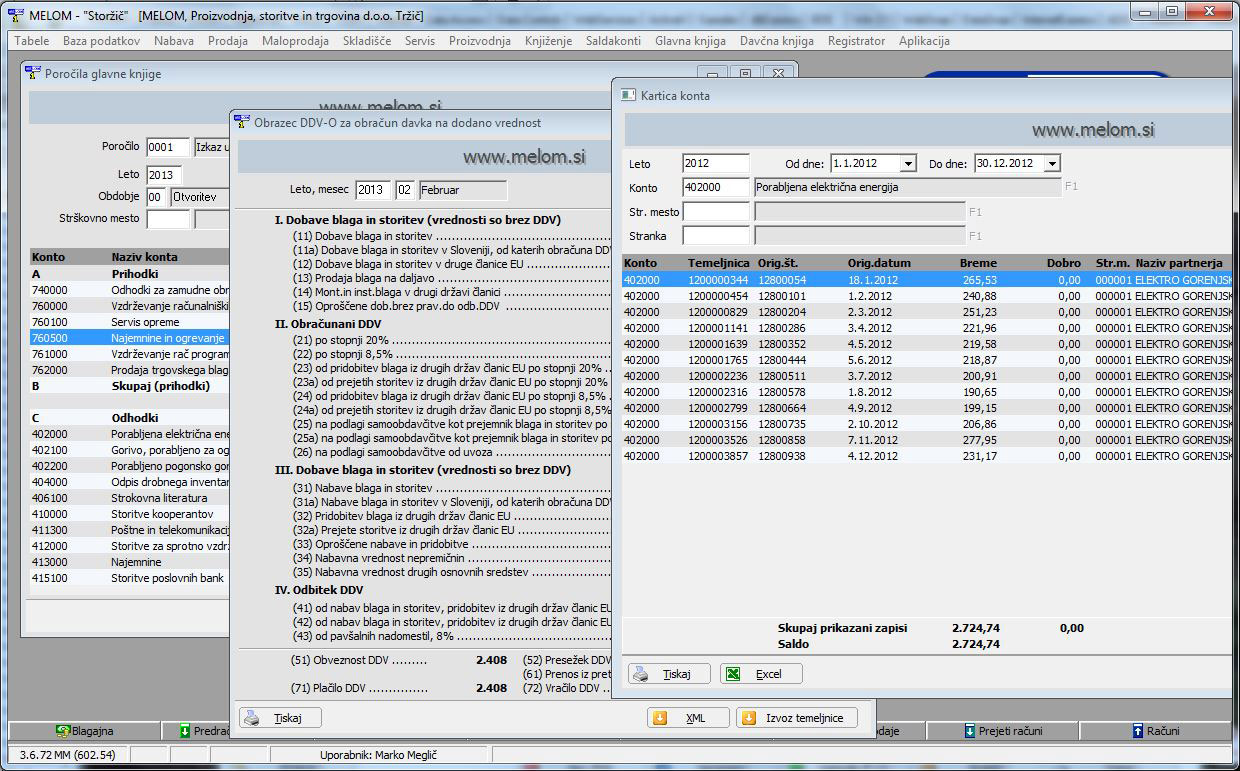Print the Kartica konta with Tiskaj

pyautogui.click(x=668, y=674)
